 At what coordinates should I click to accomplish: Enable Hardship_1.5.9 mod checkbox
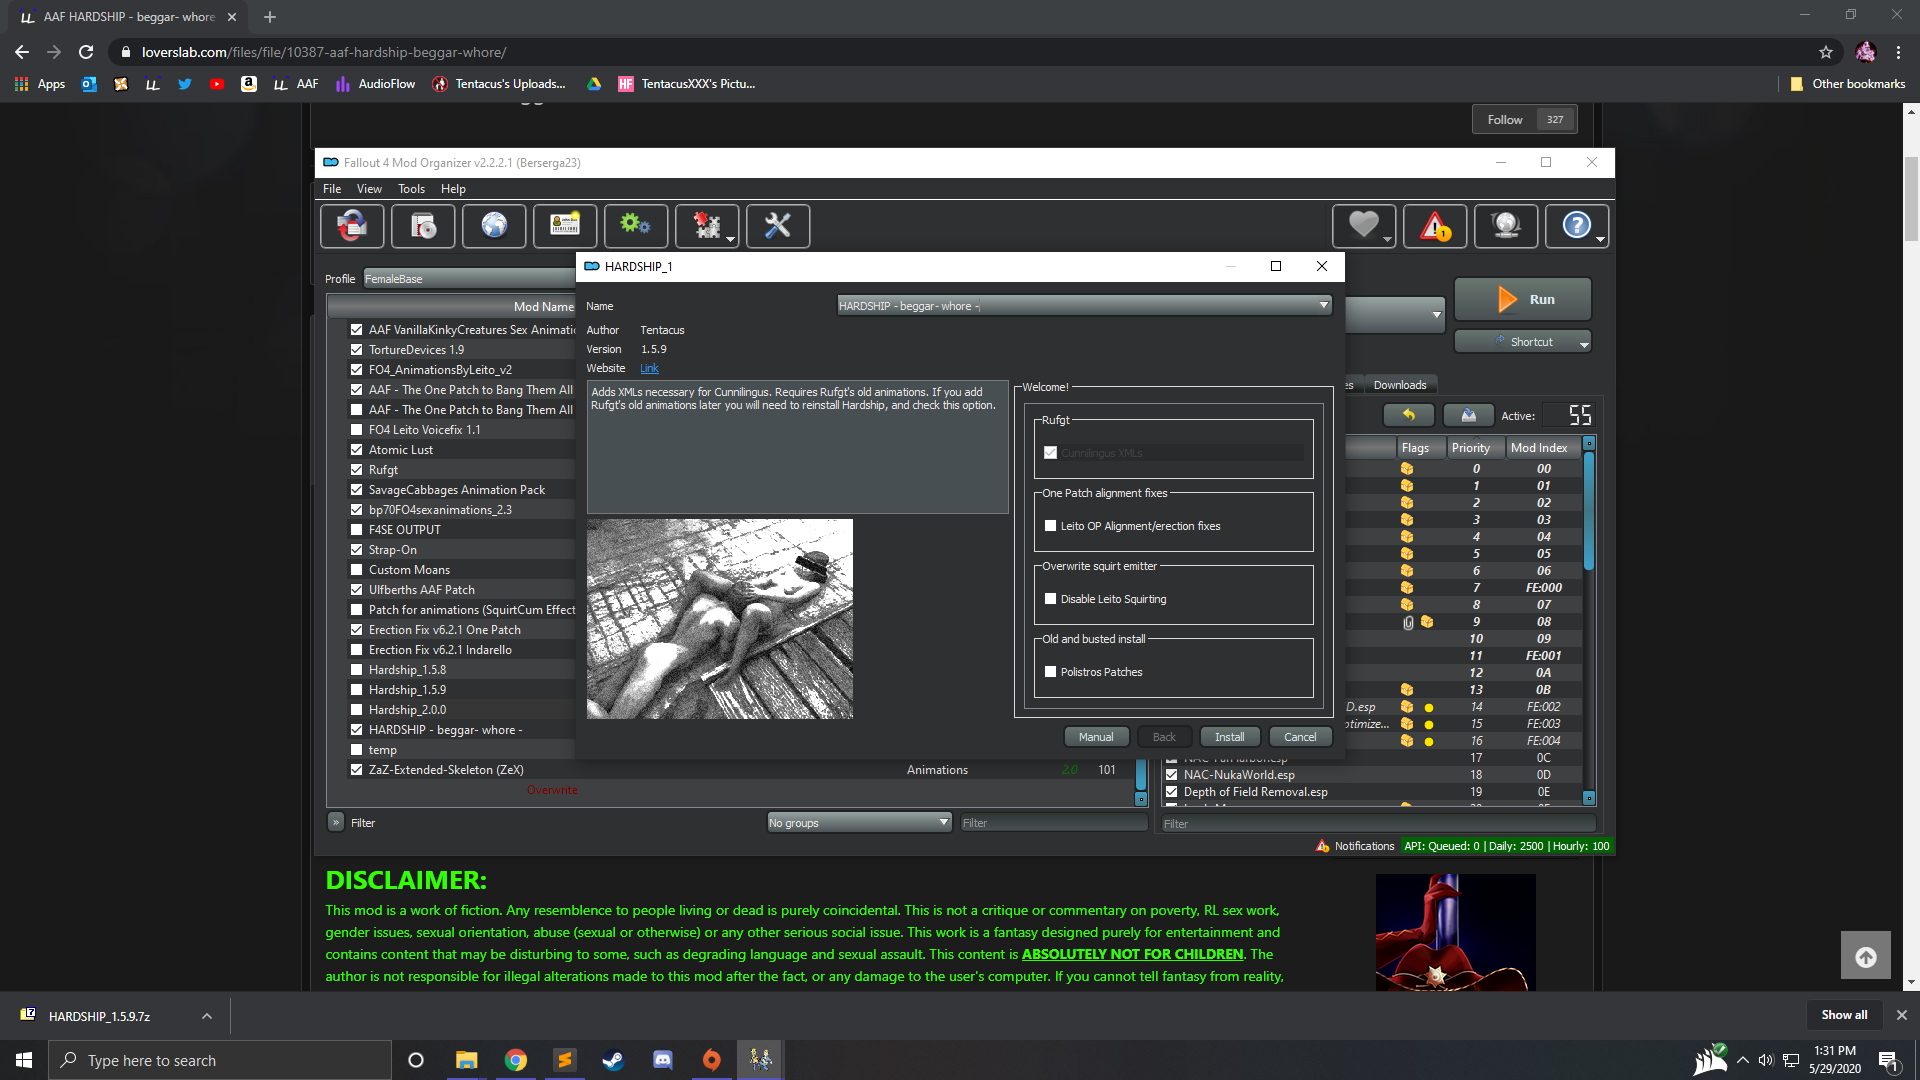[x=356, y=690]
